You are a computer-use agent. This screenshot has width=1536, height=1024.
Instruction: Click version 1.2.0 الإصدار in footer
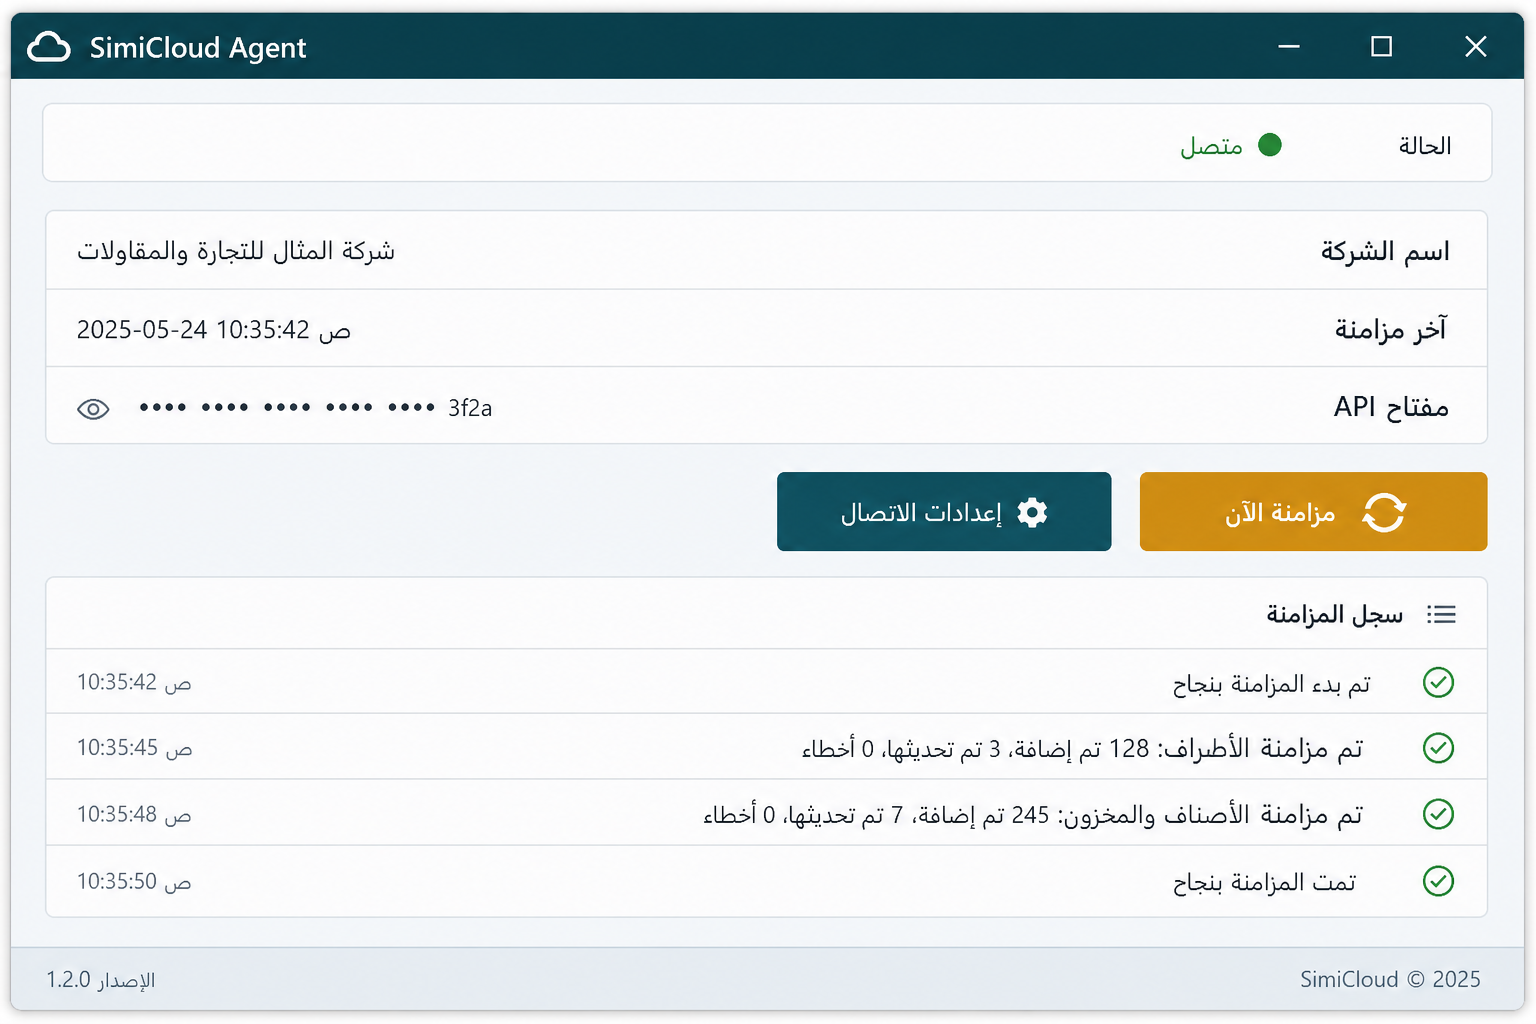tap(101, 980)
